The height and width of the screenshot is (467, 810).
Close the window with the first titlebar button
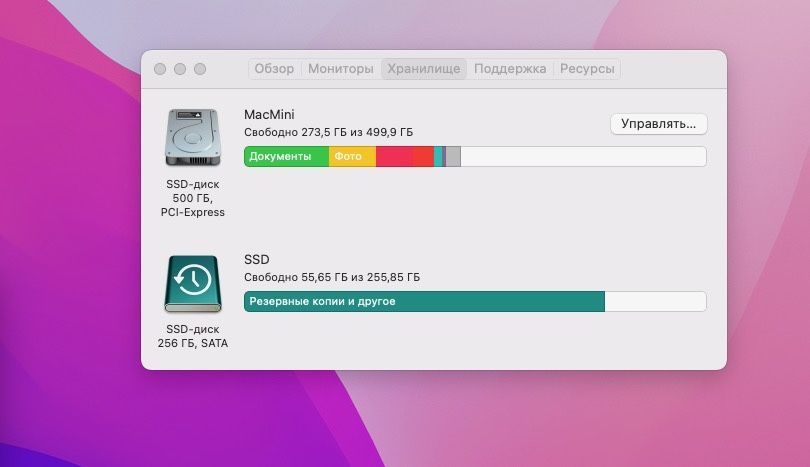click(160, 69)
